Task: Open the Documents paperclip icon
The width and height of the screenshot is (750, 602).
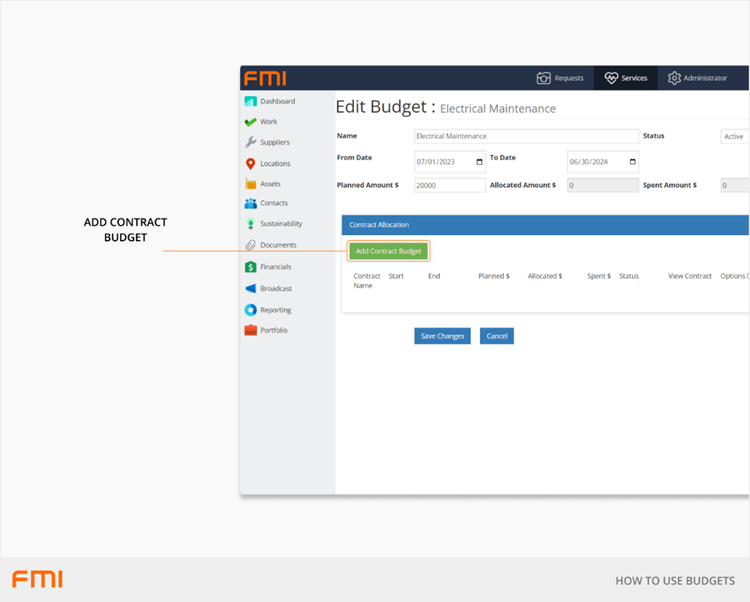Action: [x=251, y=245]
